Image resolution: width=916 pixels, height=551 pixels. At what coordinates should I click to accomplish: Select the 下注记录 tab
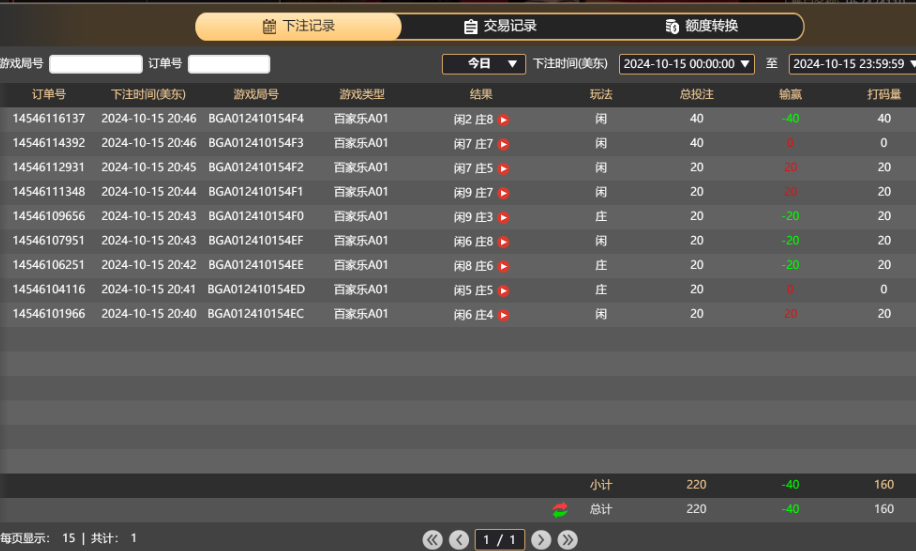coord(298,27)
